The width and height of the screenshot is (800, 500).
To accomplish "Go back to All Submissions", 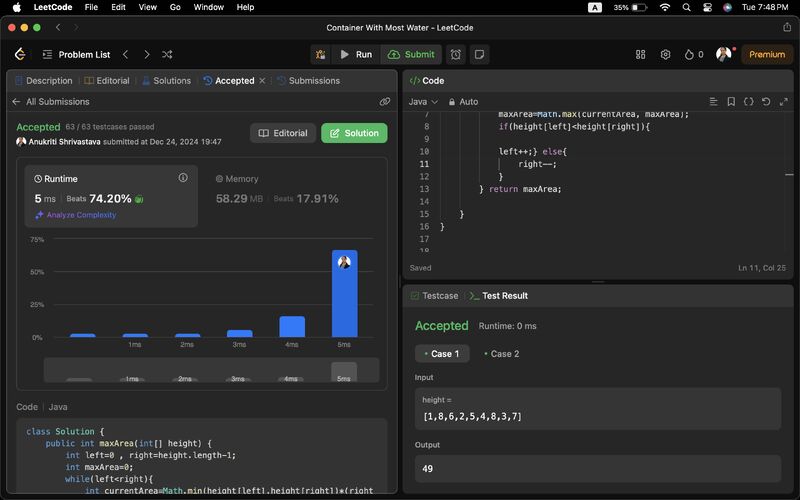I will coord(51,102).
